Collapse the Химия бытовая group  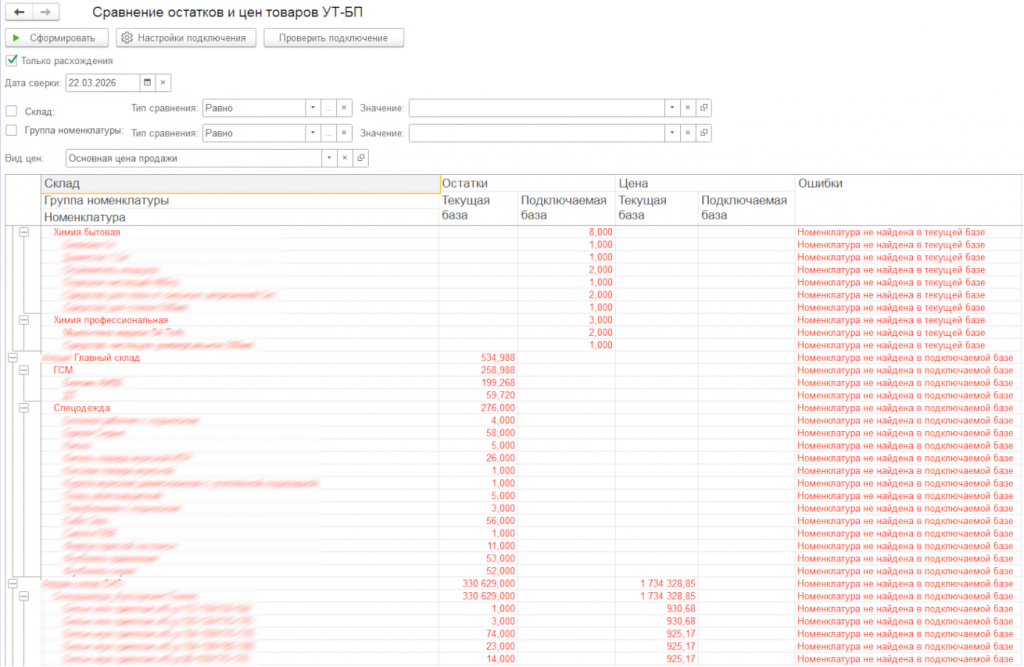24,232
